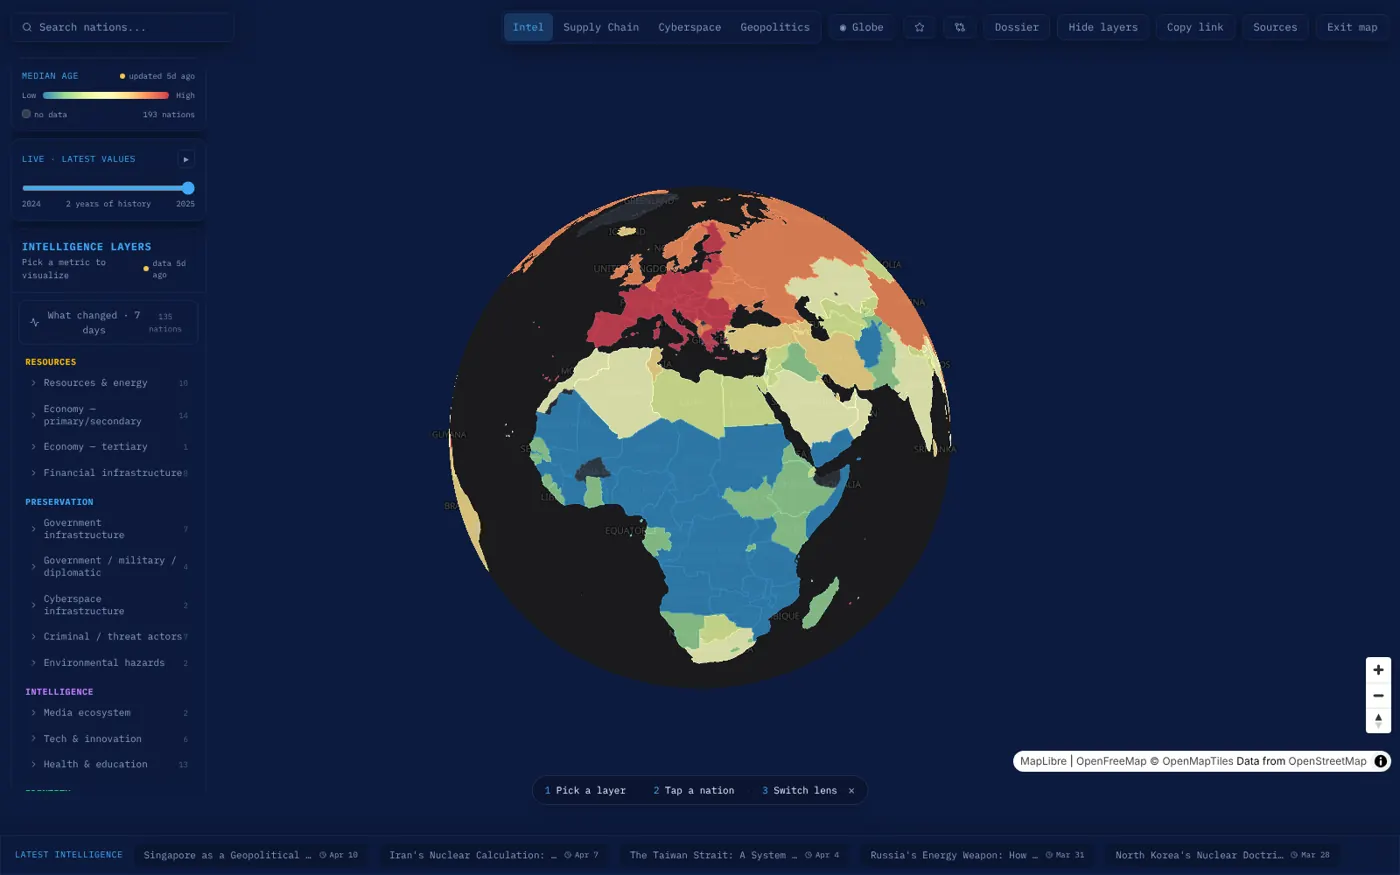This screenshot has width=1400, height=875.
Task: Expand Resources & energy layer group
Action: click(107, 383)
